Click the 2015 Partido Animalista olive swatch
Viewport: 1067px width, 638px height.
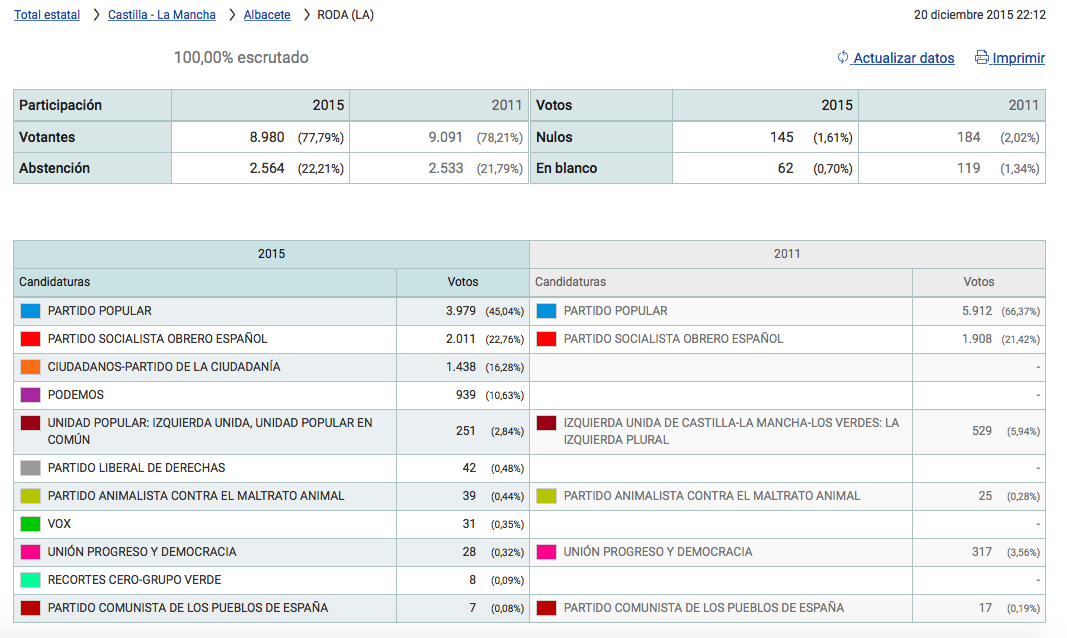coord(31,496)
